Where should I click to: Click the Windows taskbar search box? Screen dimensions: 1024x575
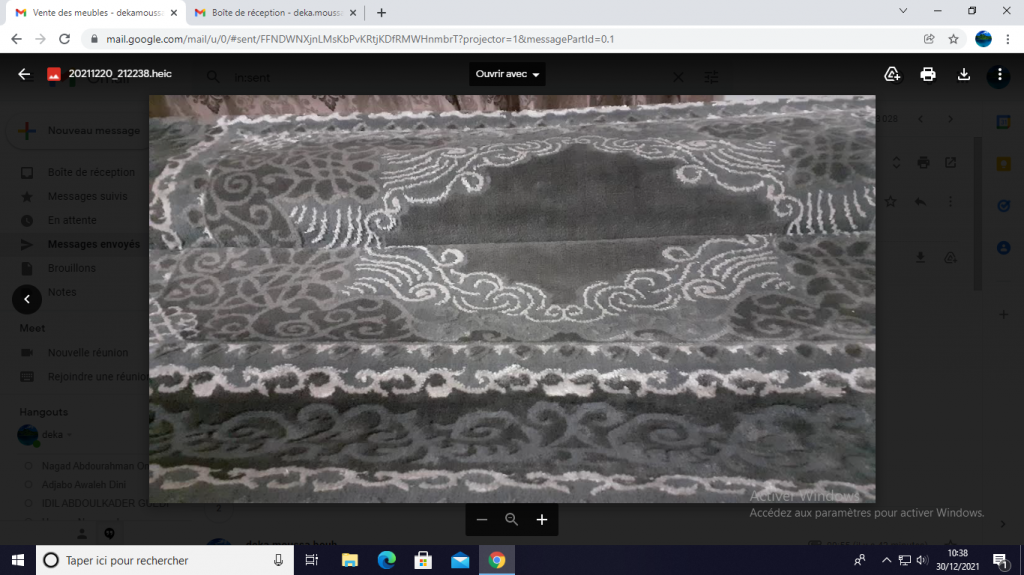(160, 560)
